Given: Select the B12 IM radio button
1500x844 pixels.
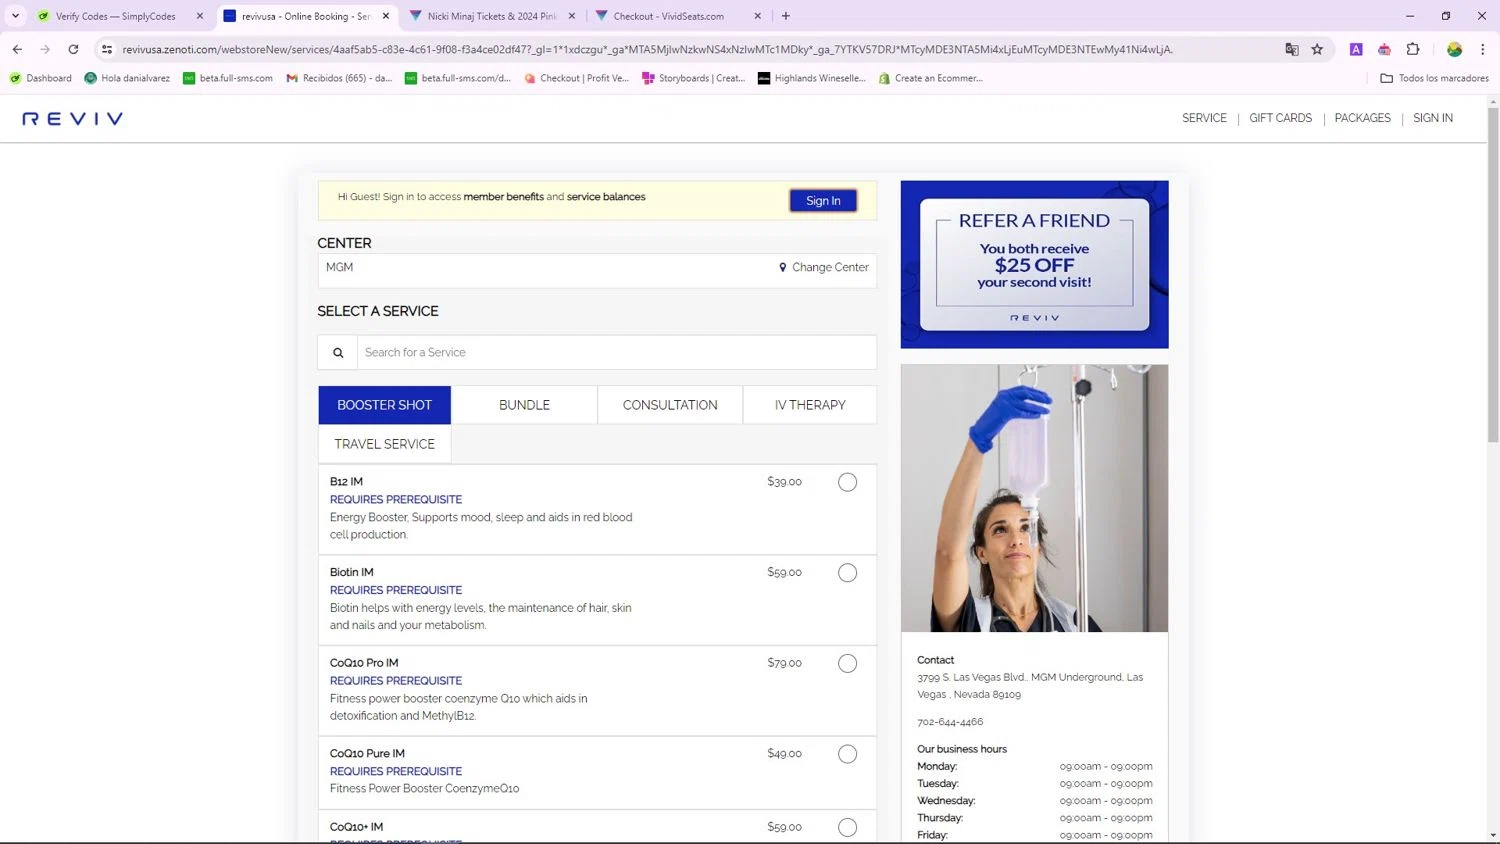Looking at the screenshot, I should point(847,482).
